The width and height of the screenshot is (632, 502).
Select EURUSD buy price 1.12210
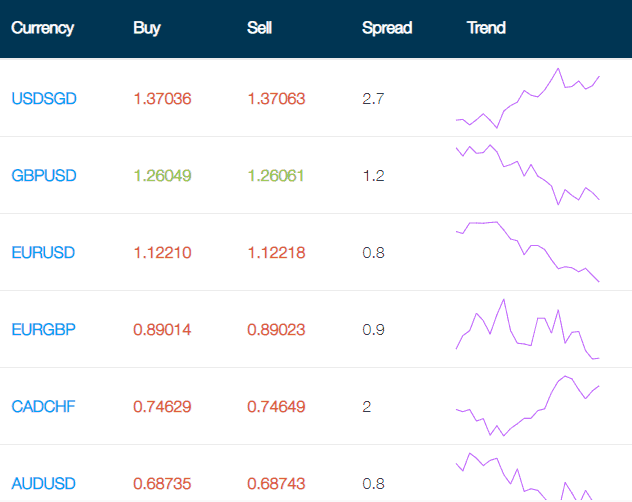pyautogui.click(x=162, y=253)
